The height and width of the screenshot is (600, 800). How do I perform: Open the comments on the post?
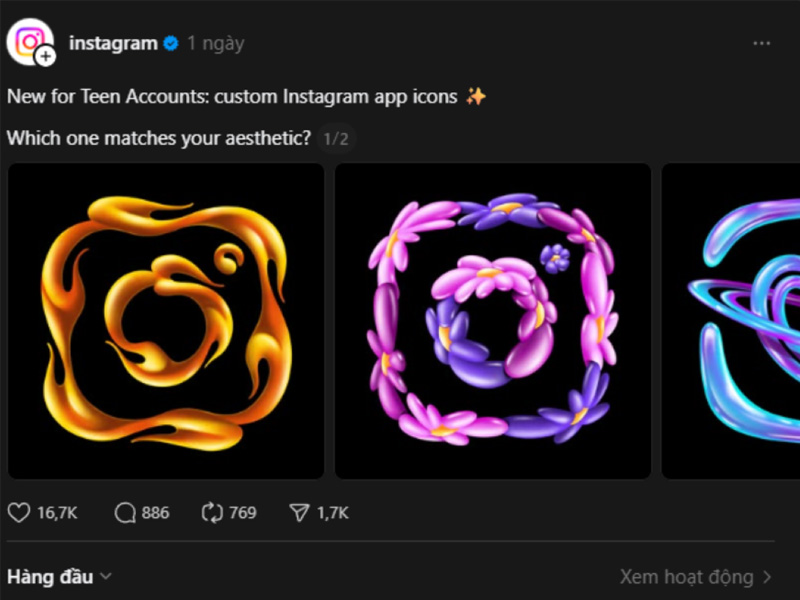tap(124, 512)
